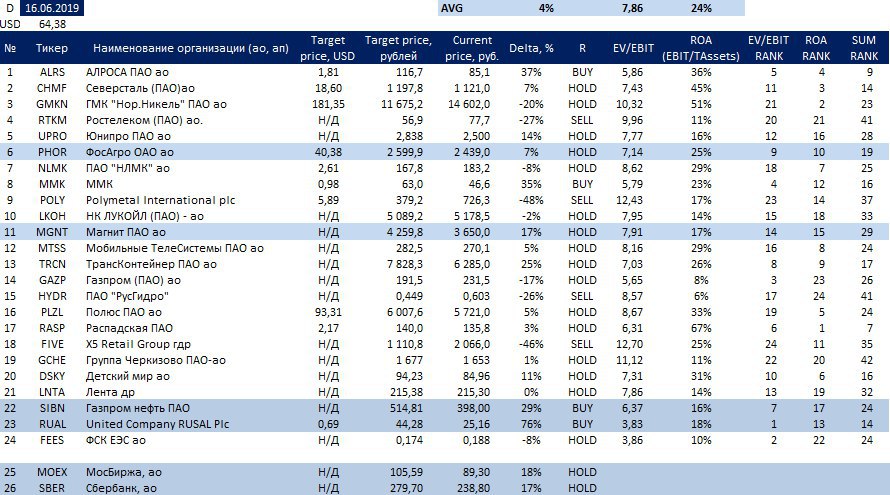Click the USD rate value 64,38

52,24
